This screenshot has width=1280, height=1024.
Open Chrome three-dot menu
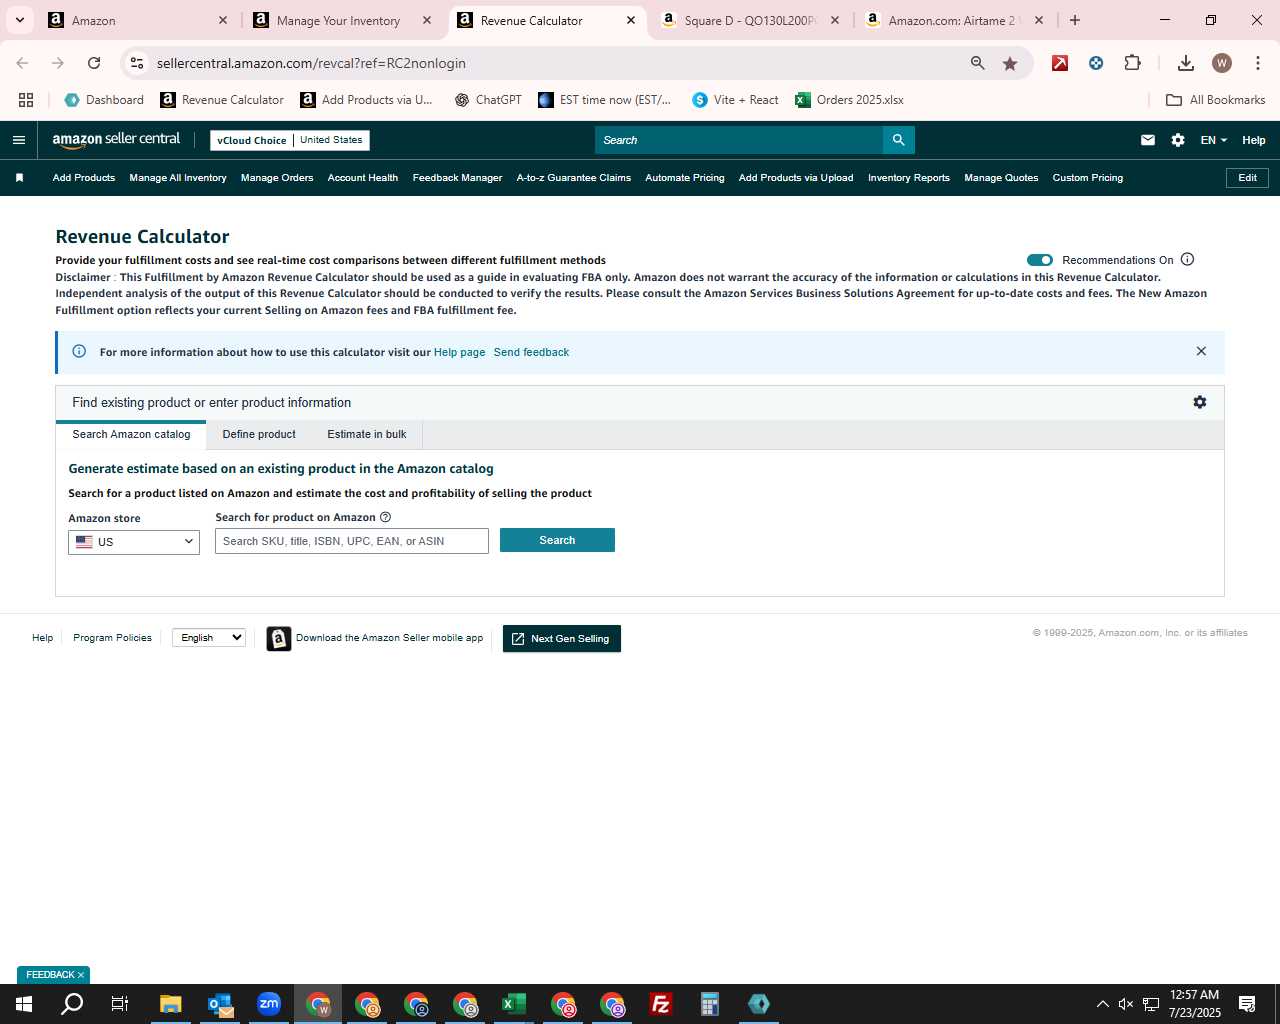click(x=1257, y=63)
